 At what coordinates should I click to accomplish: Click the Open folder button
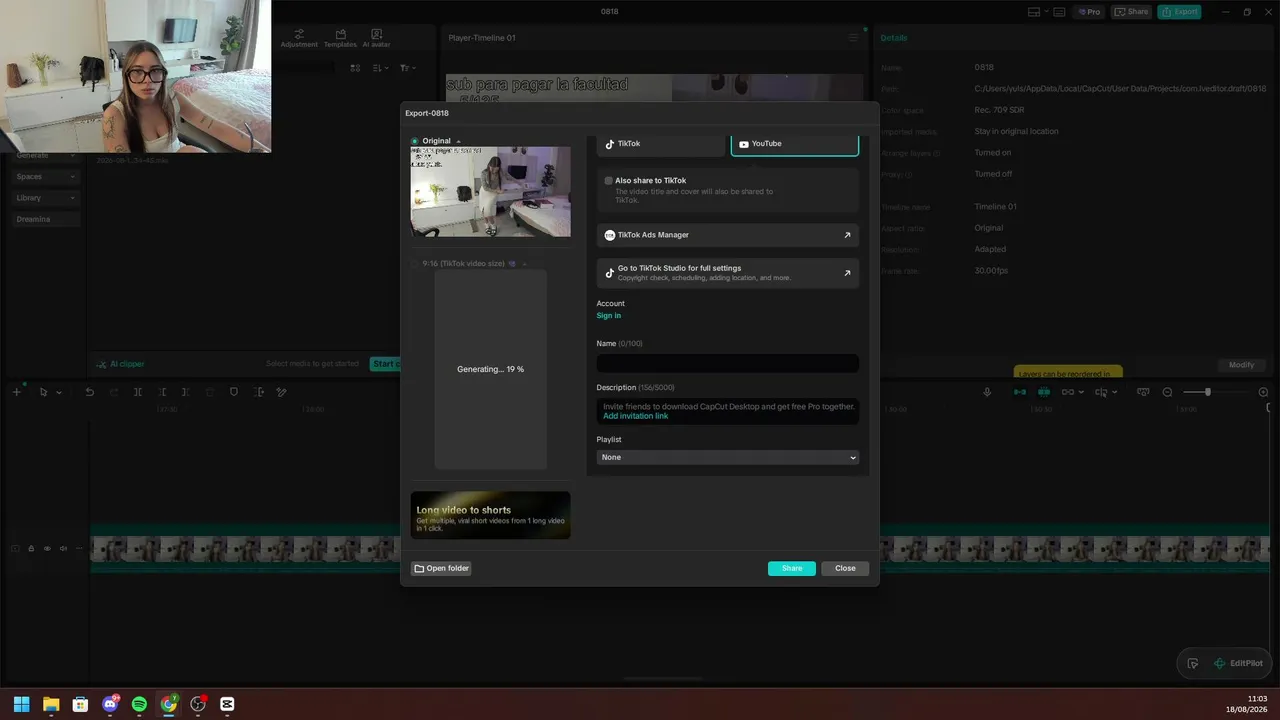pyautogui.click(x=441, y=568)
